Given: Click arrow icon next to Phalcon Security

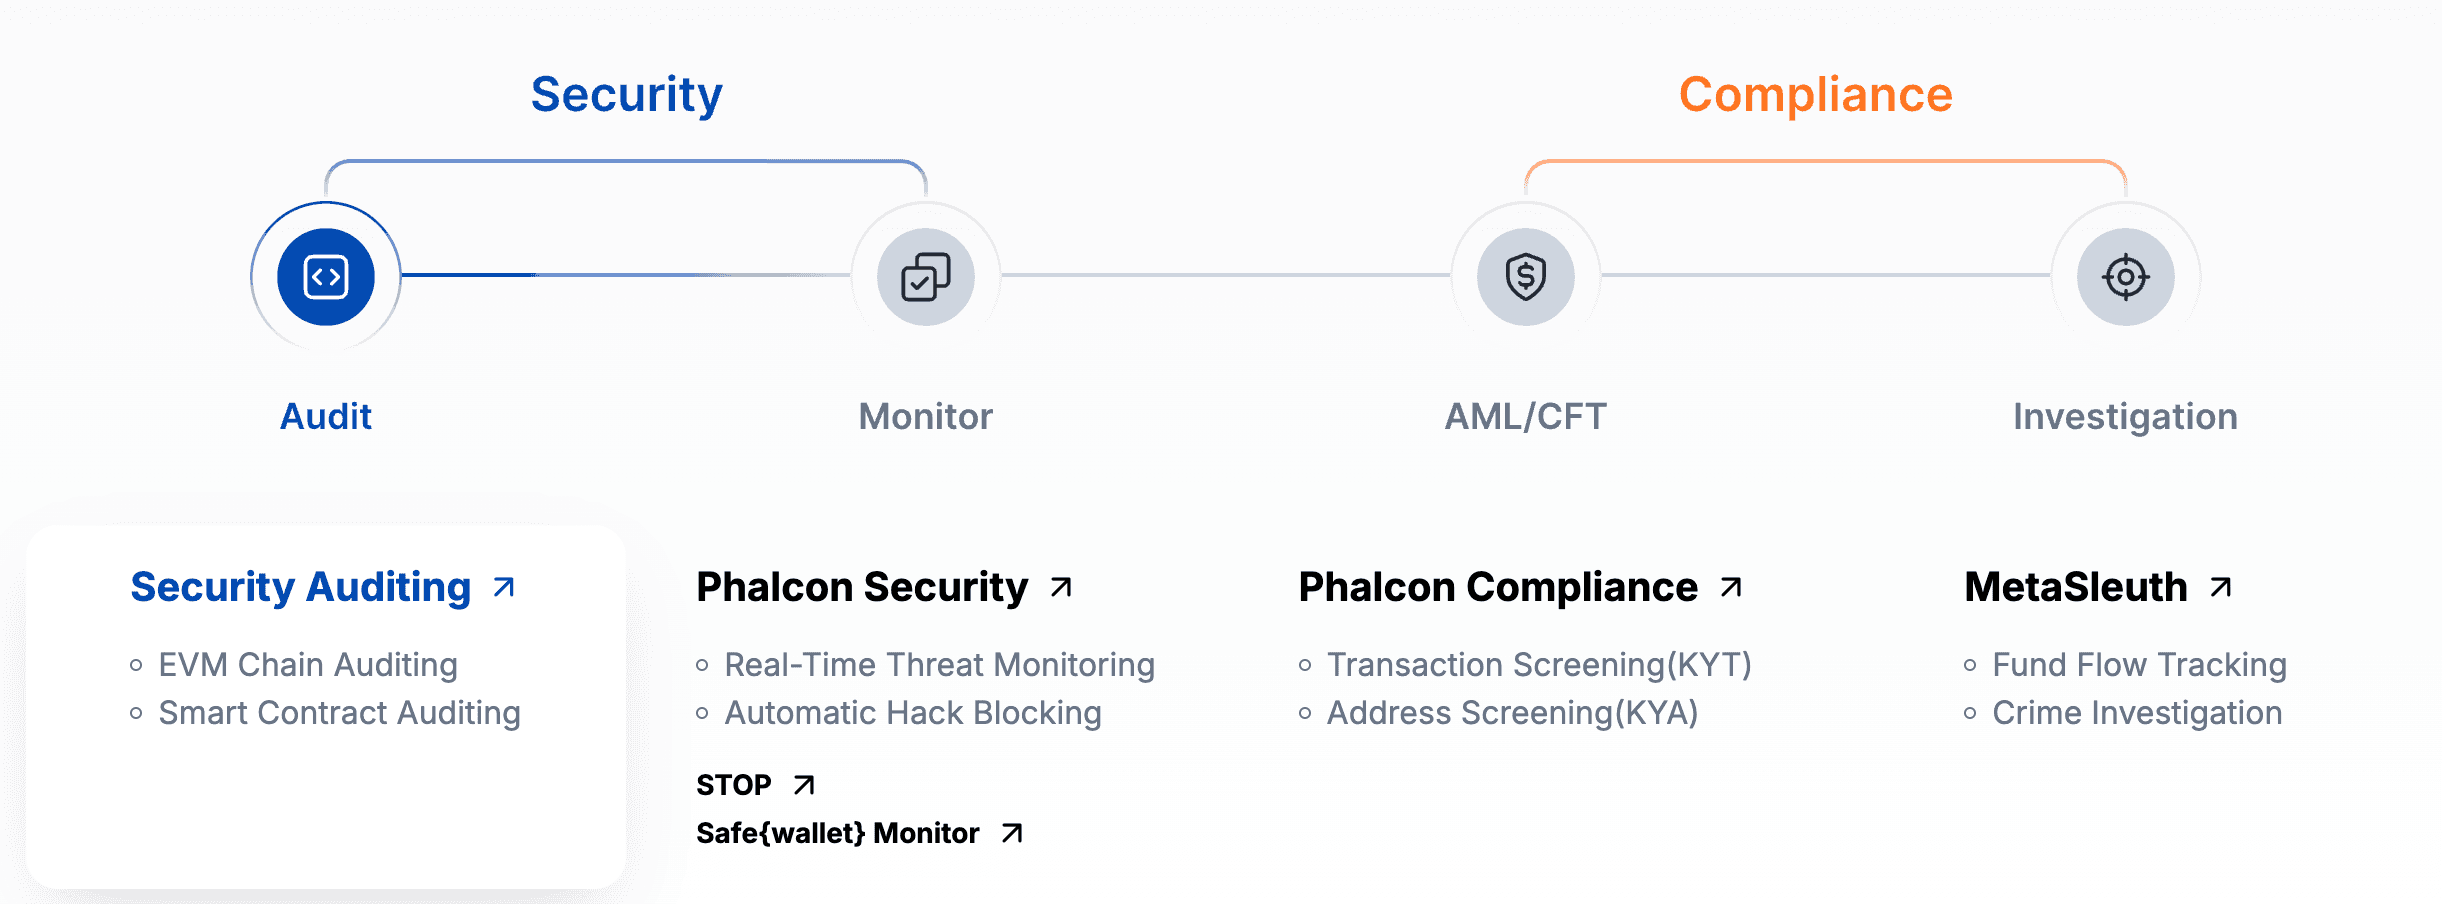Looking at the screenshot, I should coord(1062,587).
